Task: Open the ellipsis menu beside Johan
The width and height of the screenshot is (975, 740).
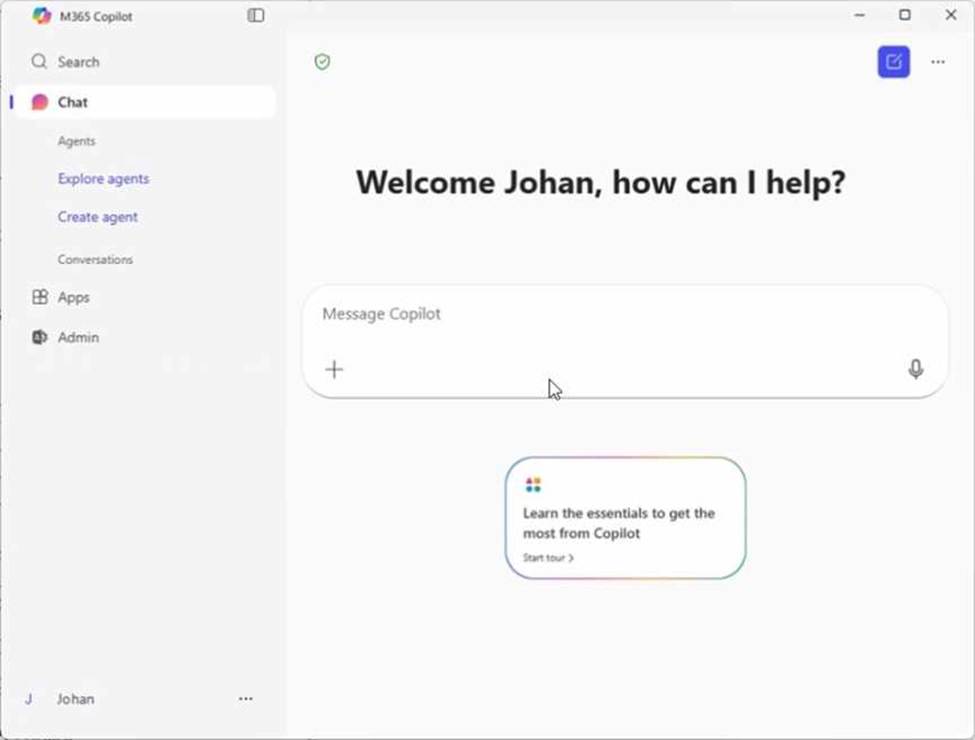Action: click(x=246, y=699)
